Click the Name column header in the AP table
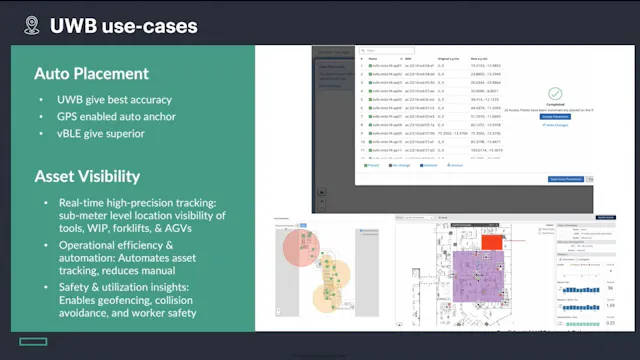The width and height of the screenshot is (640, 360). (x=373, y=59)
